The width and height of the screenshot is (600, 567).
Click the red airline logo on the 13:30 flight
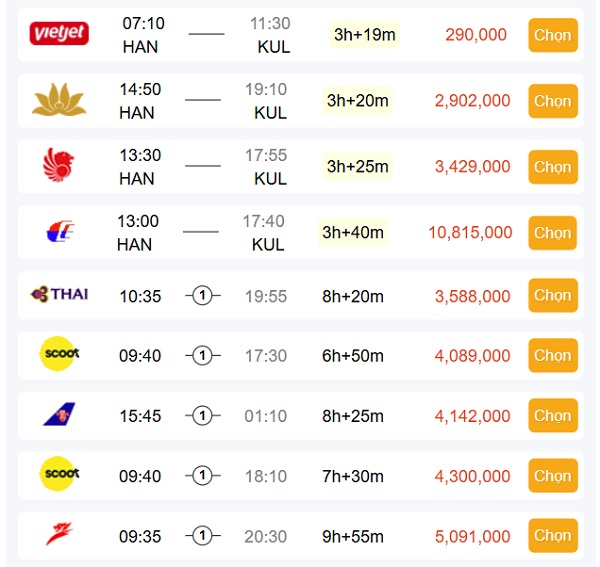(58, 166)
